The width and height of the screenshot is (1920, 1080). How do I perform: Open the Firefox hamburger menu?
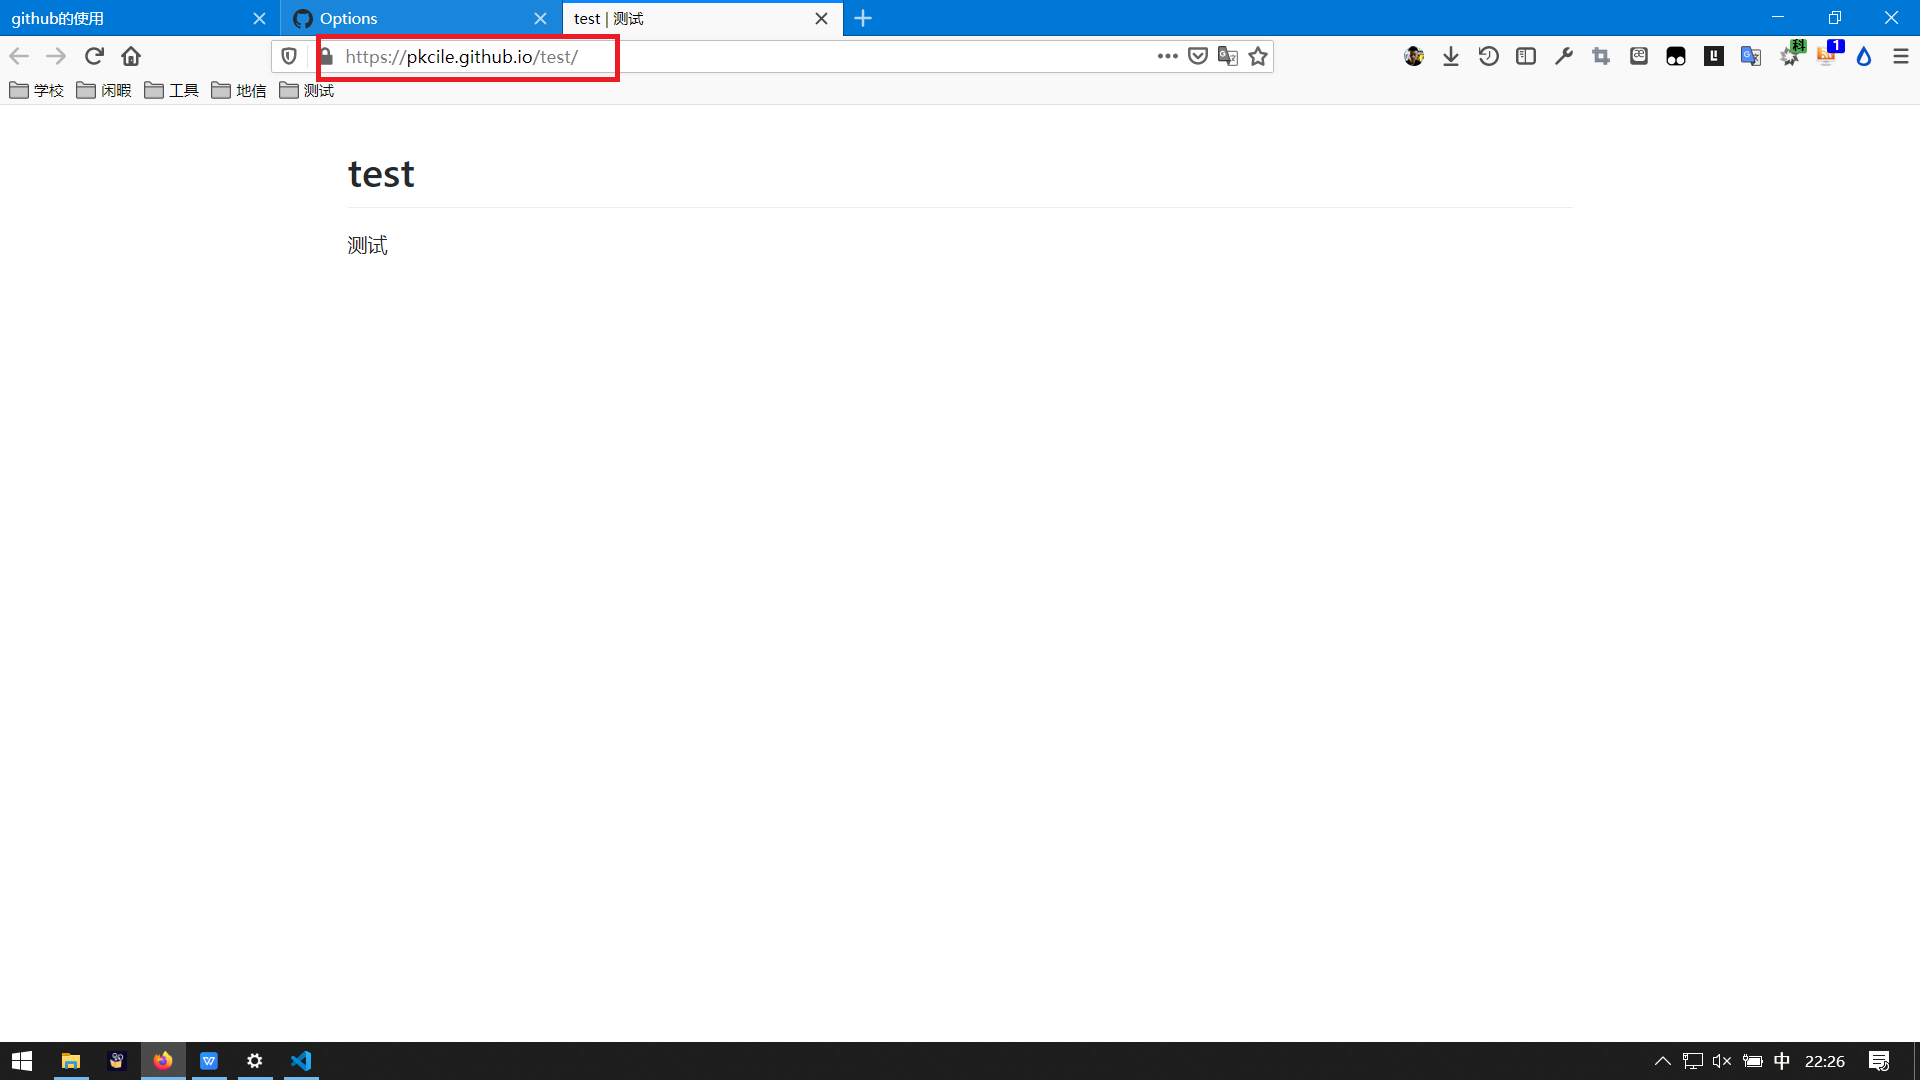(1901, 56)
